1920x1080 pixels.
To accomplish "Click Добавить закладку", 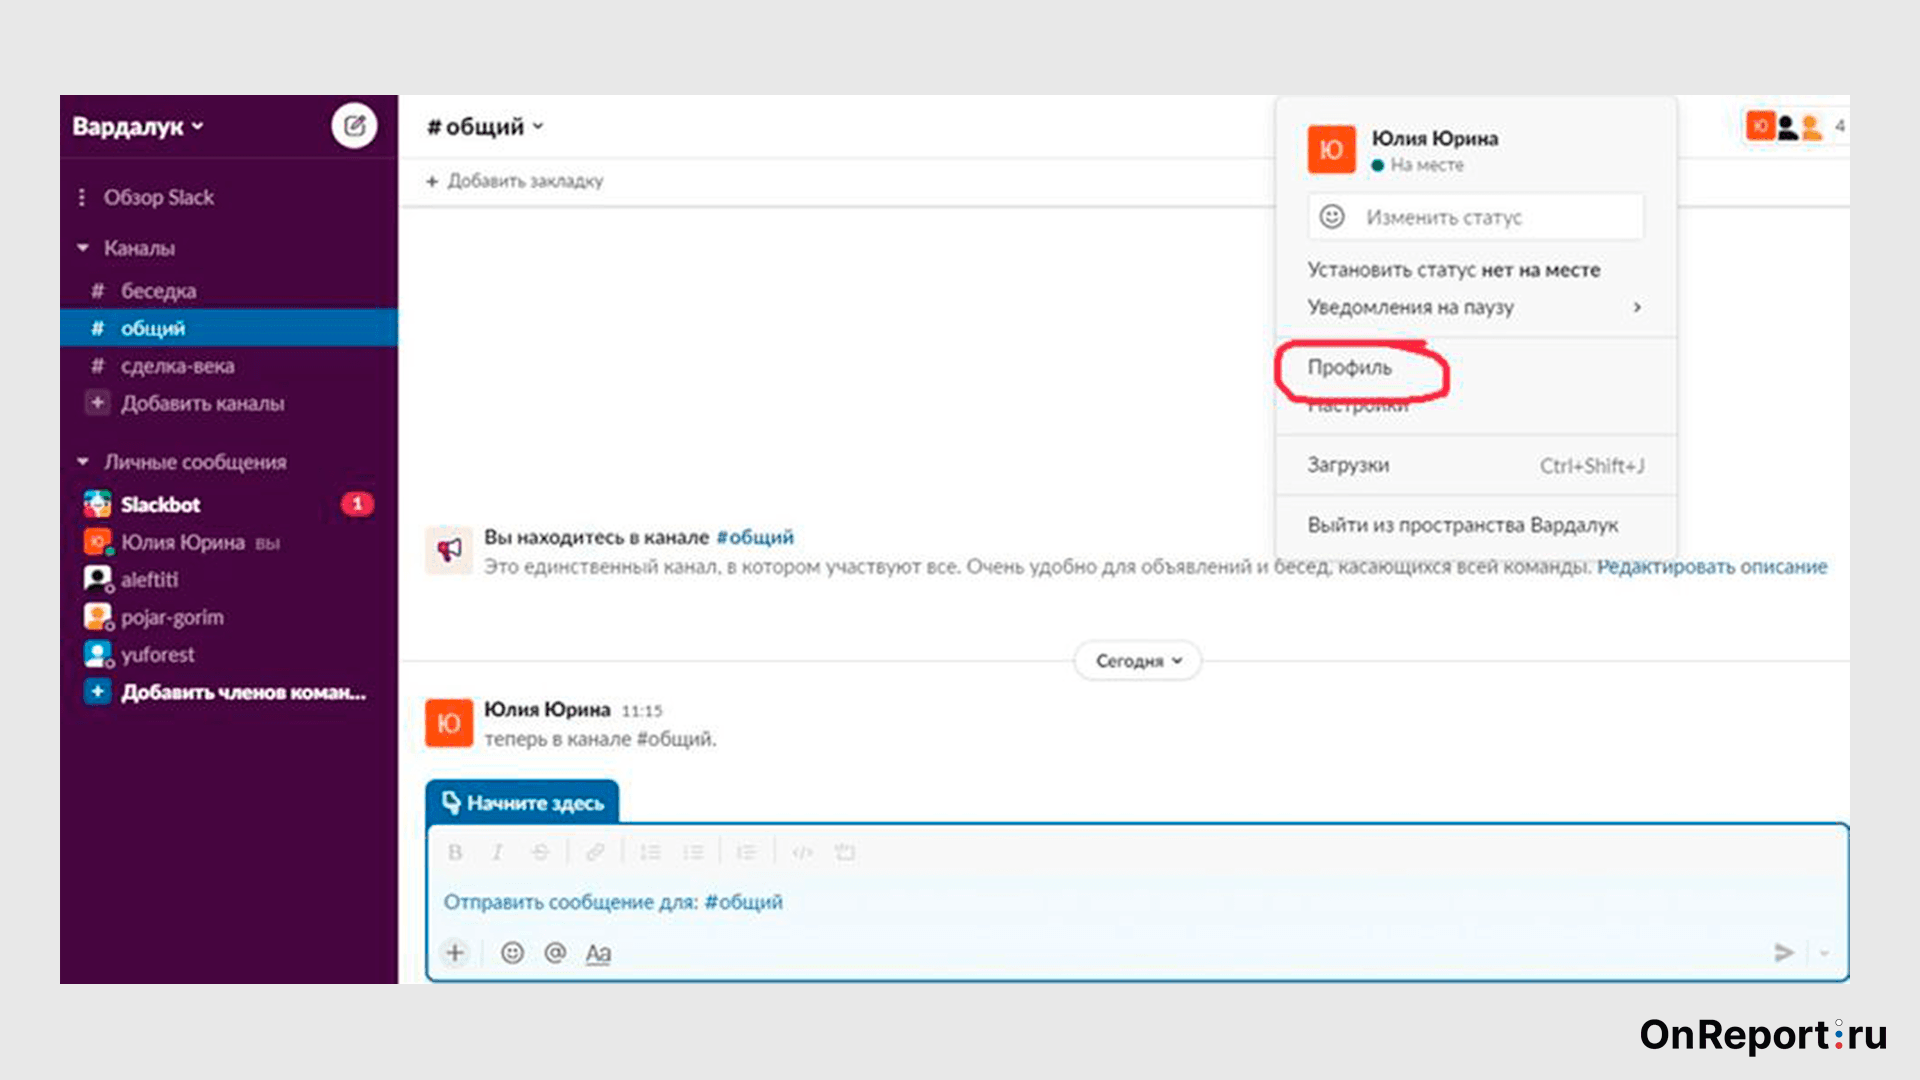I will click(515, 181).
